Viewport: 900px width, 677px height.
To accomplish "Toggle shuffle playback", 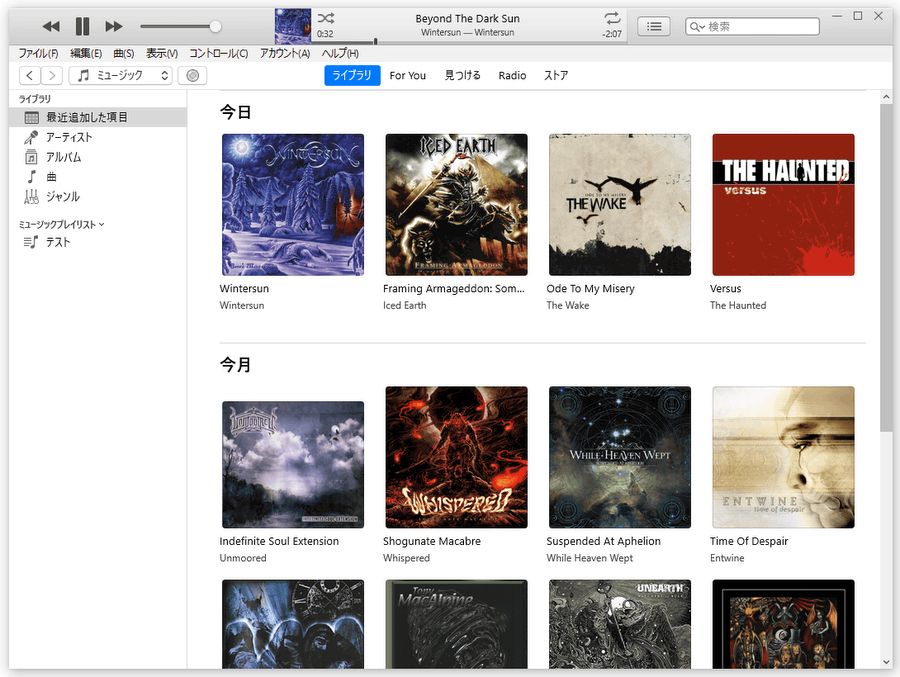I will coord(326,18).
